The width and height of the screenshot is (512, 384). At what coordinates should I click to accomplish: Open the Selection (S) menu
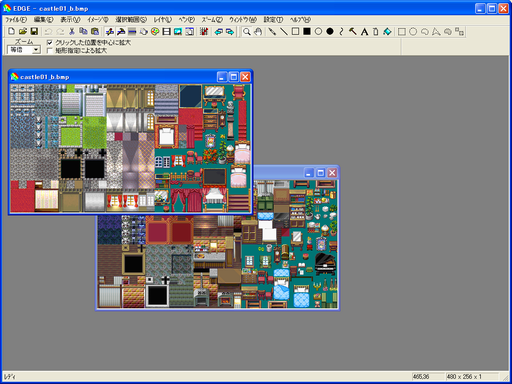point(131,20)
